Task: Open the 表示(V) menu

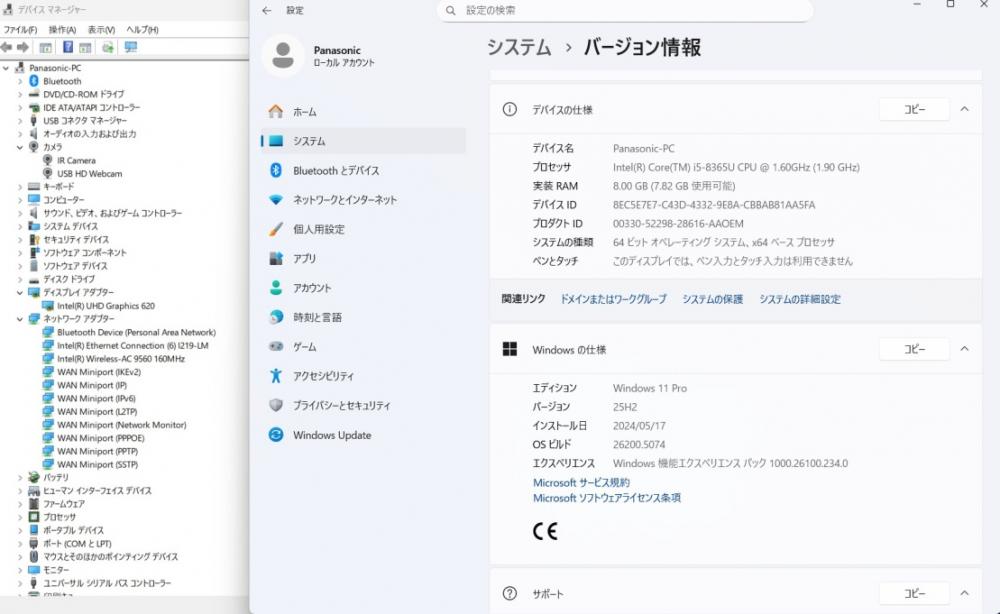Action: tap(101, 29)
